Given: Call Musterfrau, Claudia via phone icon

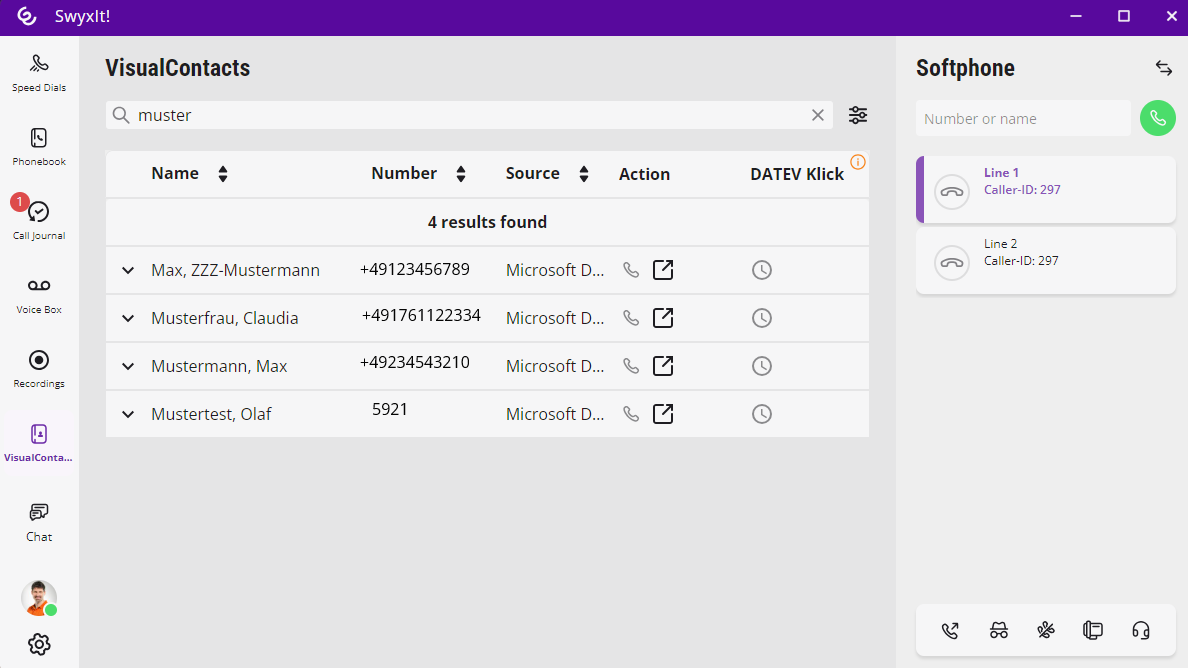Looking at the screenshot, I should 631,318.
